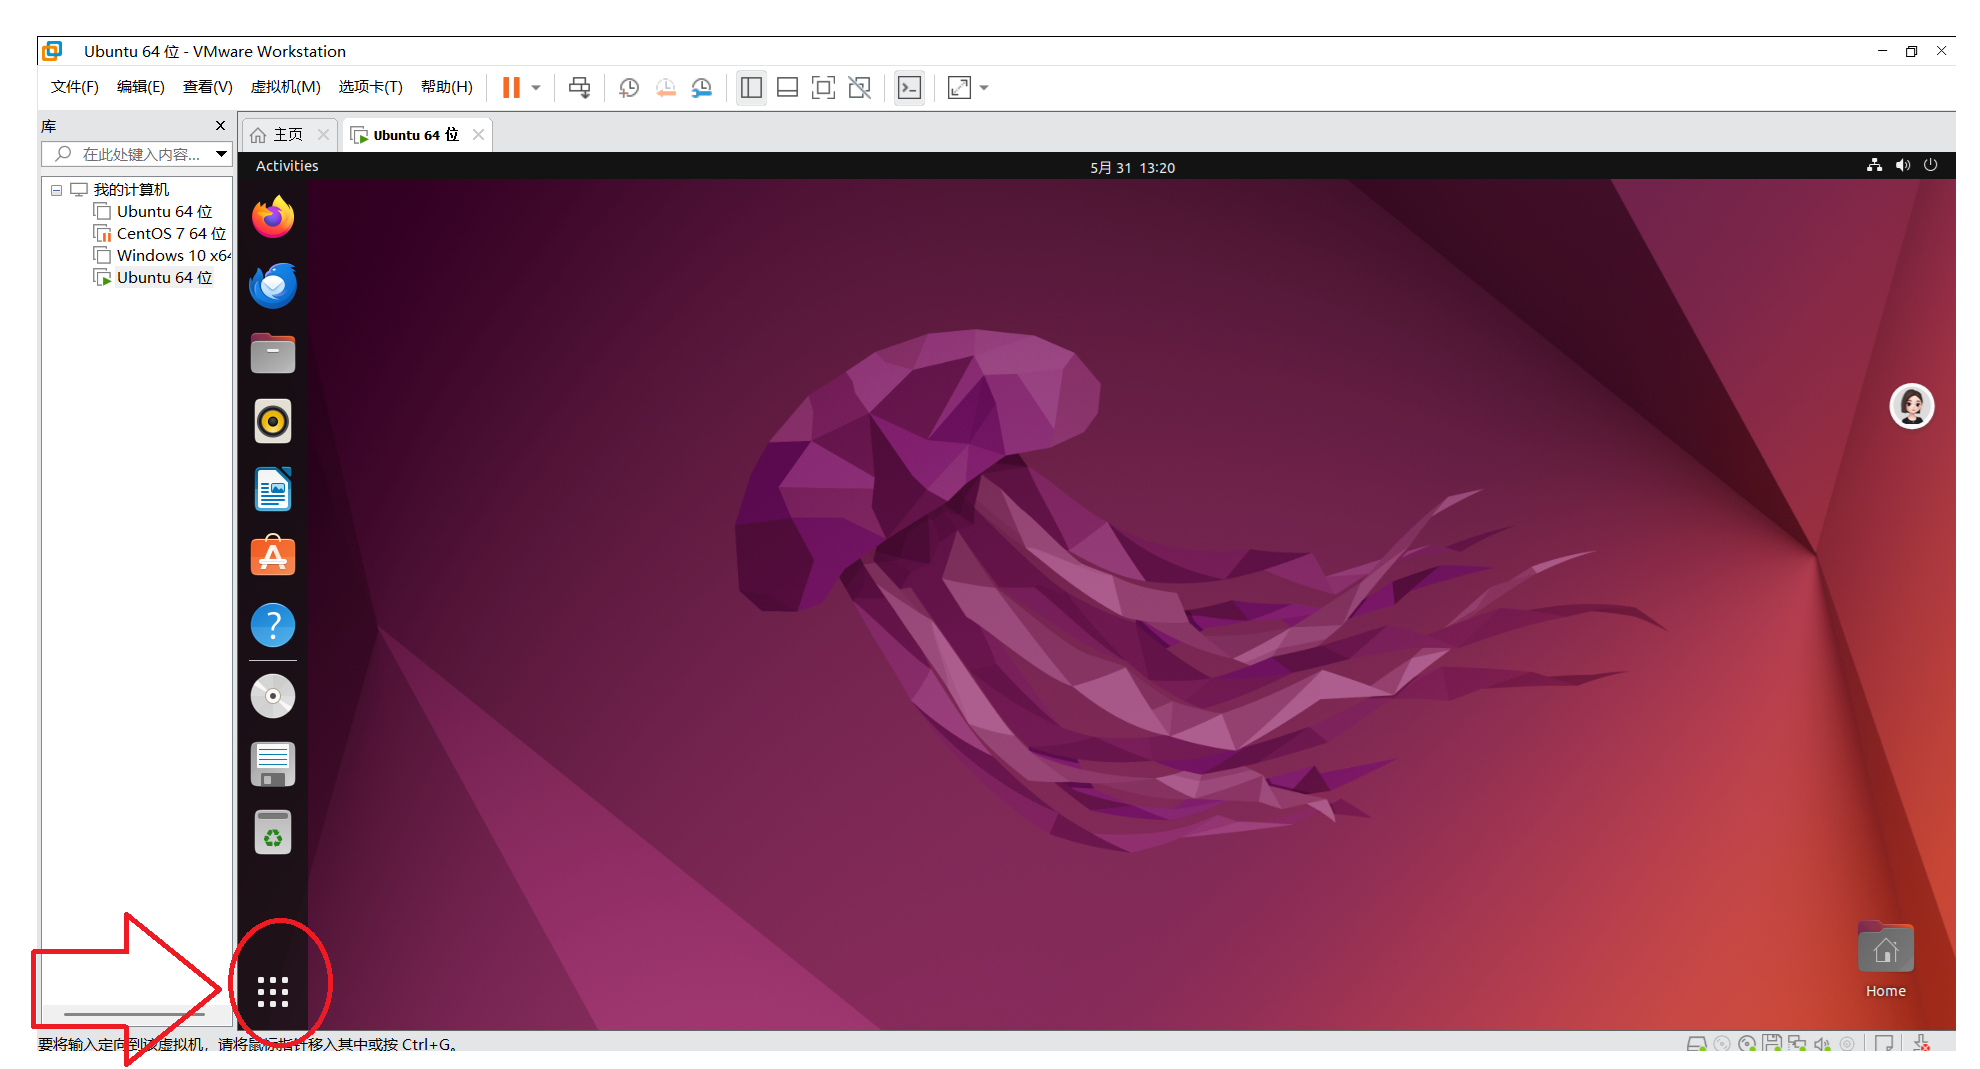Viewport: 1980px width, 1069px height.
Task: Open the stretch mode dropdown arrow
Action: (x=984, y=88)
